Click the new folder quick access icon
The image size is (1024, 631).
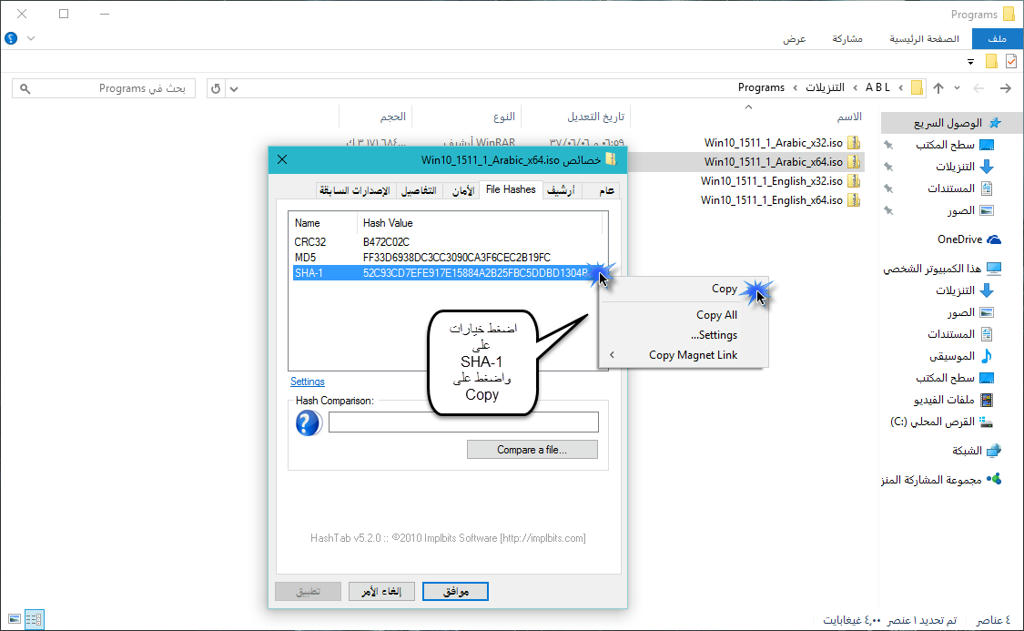click(x=991, y=61)
